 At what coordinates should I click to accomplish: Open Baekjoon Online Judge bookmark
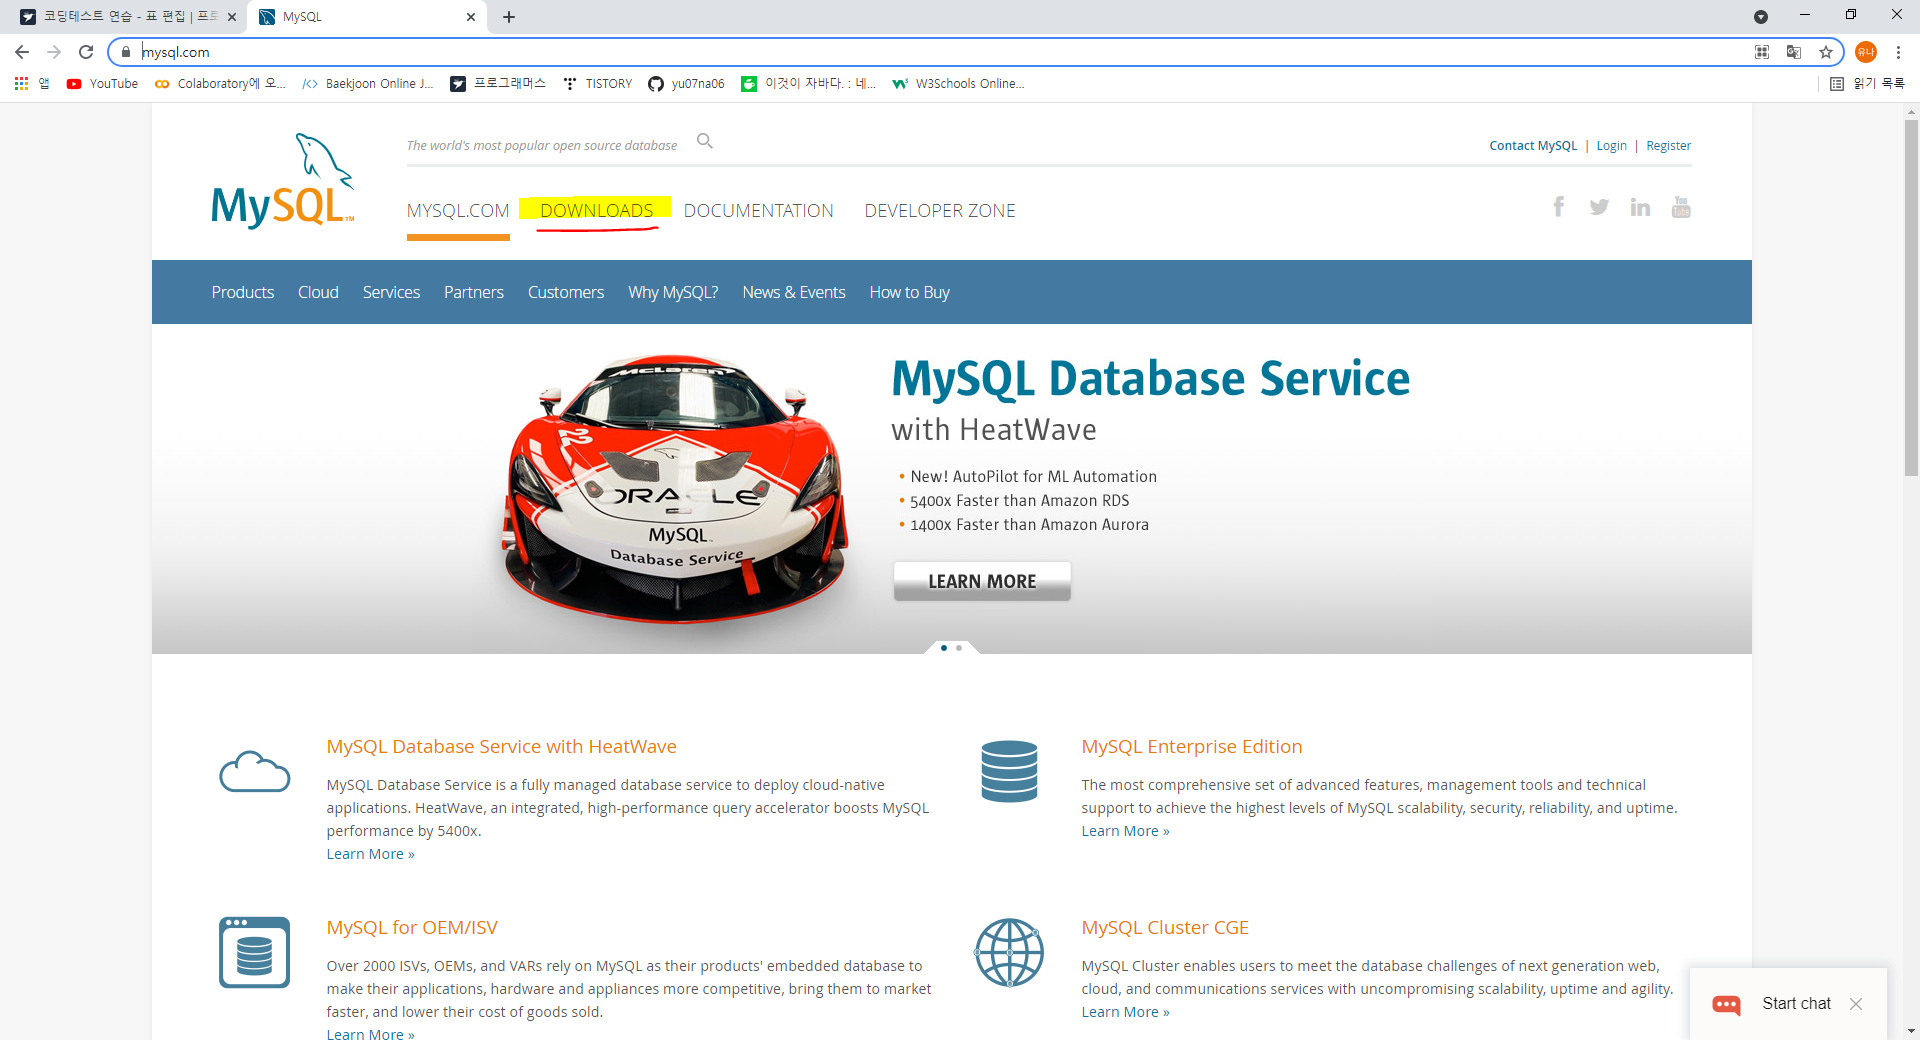click(368, 84)
